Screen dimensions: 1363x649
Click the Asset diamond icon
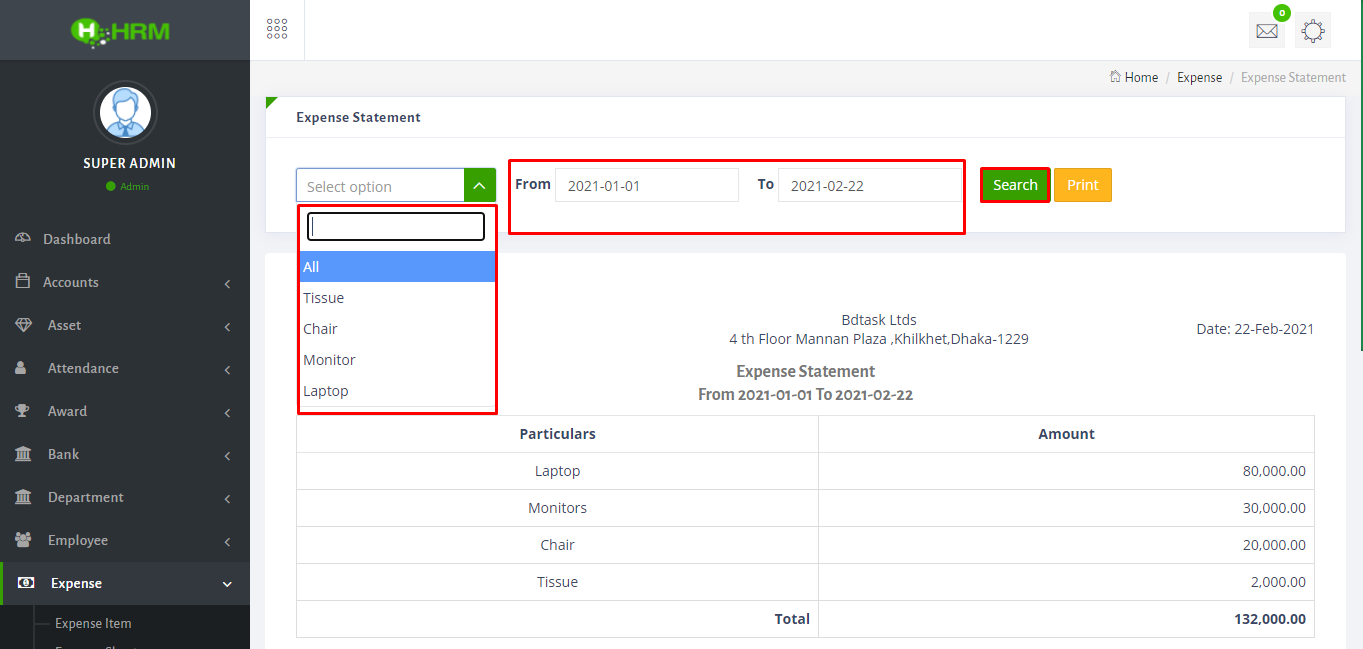click(x=23, y=325)
